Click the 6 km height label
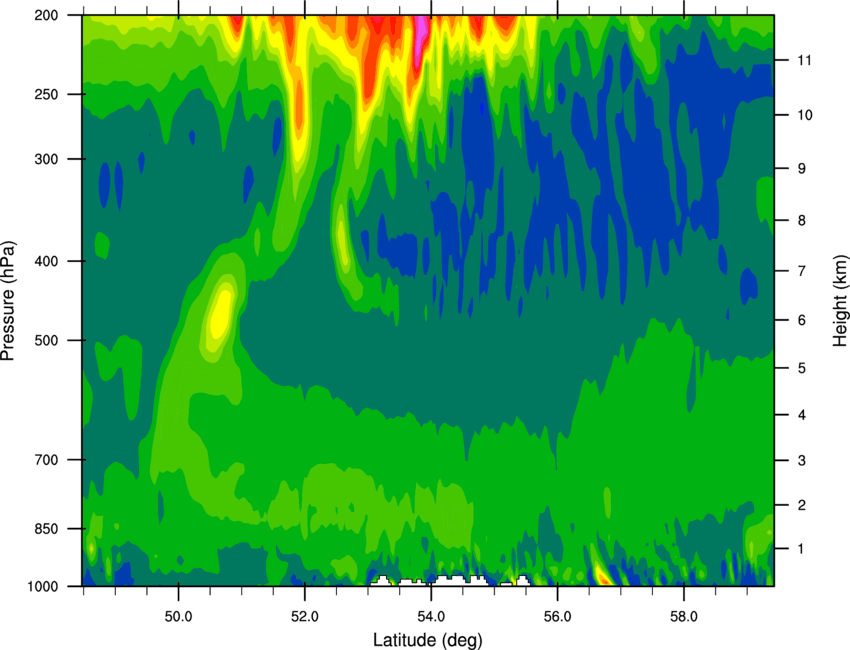This screenshot has width=850, height=650. point(801,320)
